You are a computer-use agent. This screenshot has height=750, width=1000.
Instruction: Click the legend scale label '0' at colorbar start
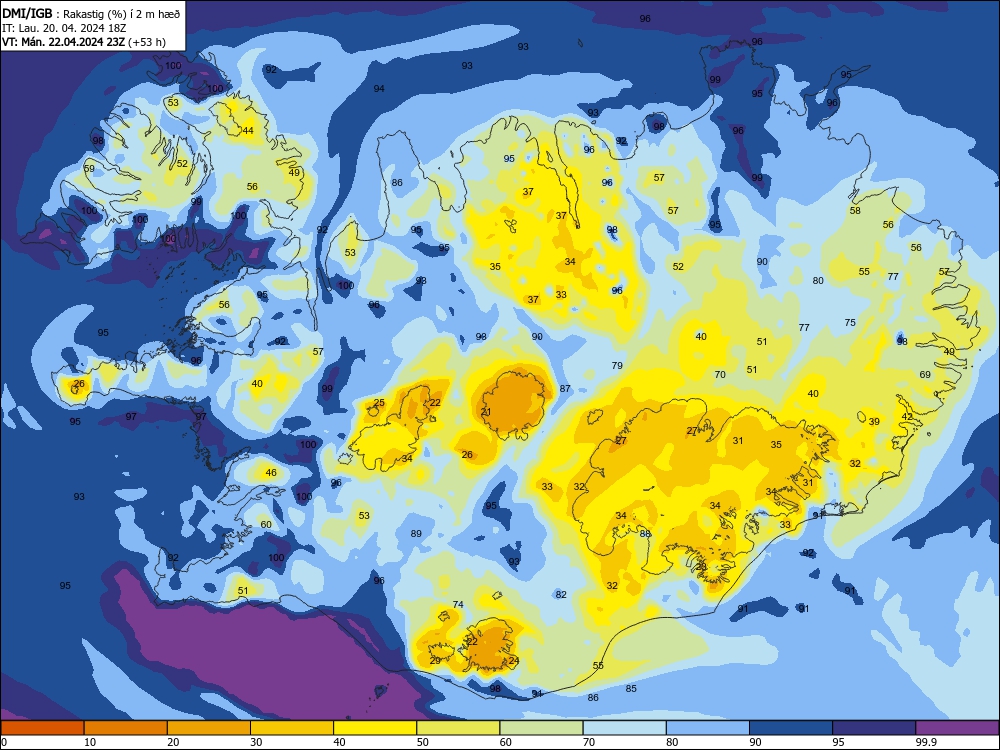point(4,742)
